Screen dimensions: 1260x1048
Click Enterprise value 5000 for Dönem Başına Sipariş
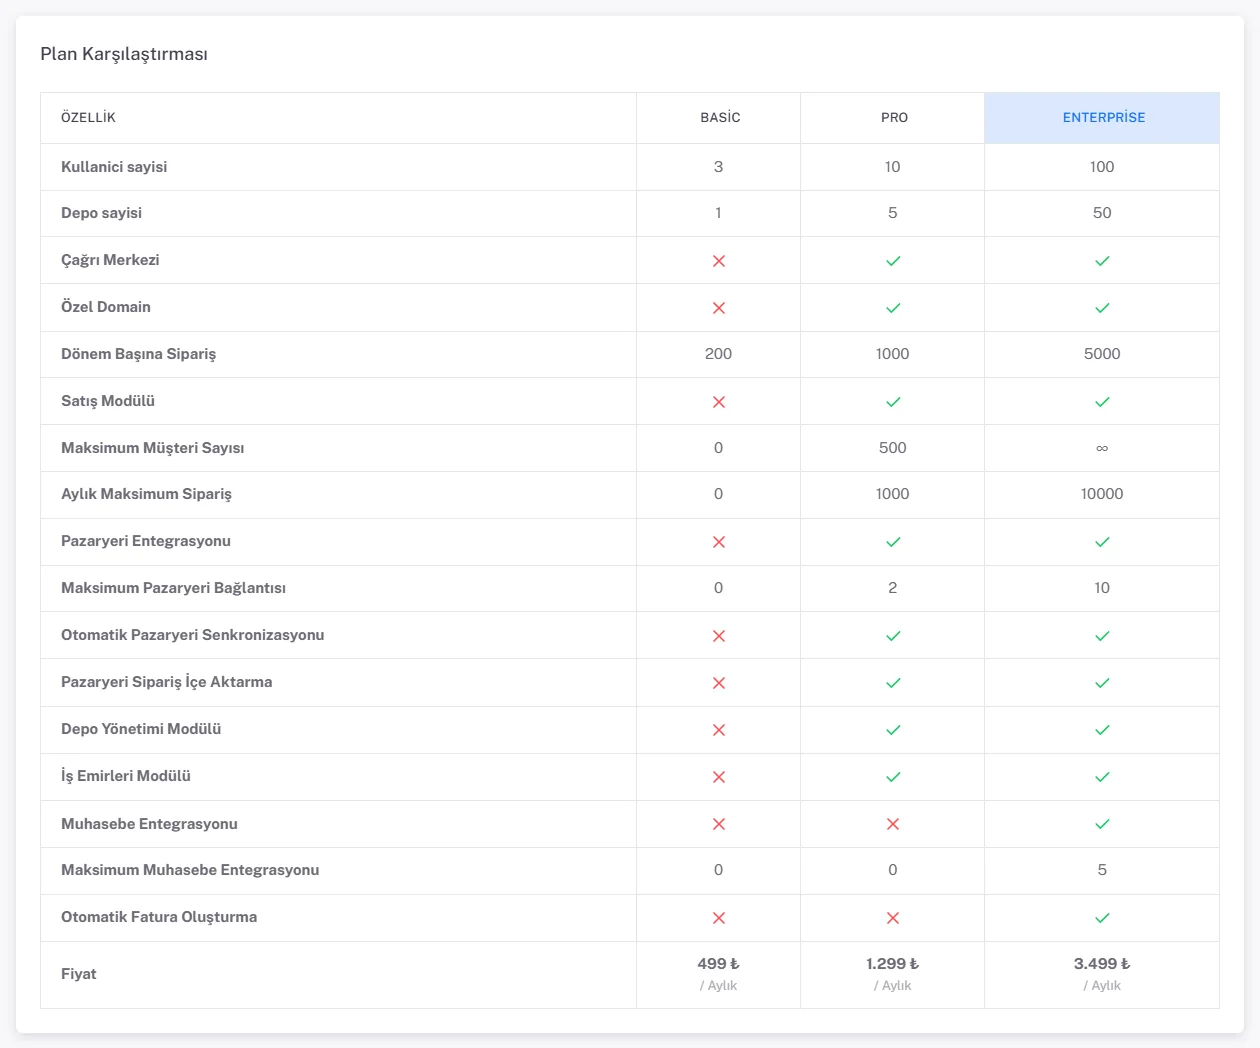click(1102, 354)
